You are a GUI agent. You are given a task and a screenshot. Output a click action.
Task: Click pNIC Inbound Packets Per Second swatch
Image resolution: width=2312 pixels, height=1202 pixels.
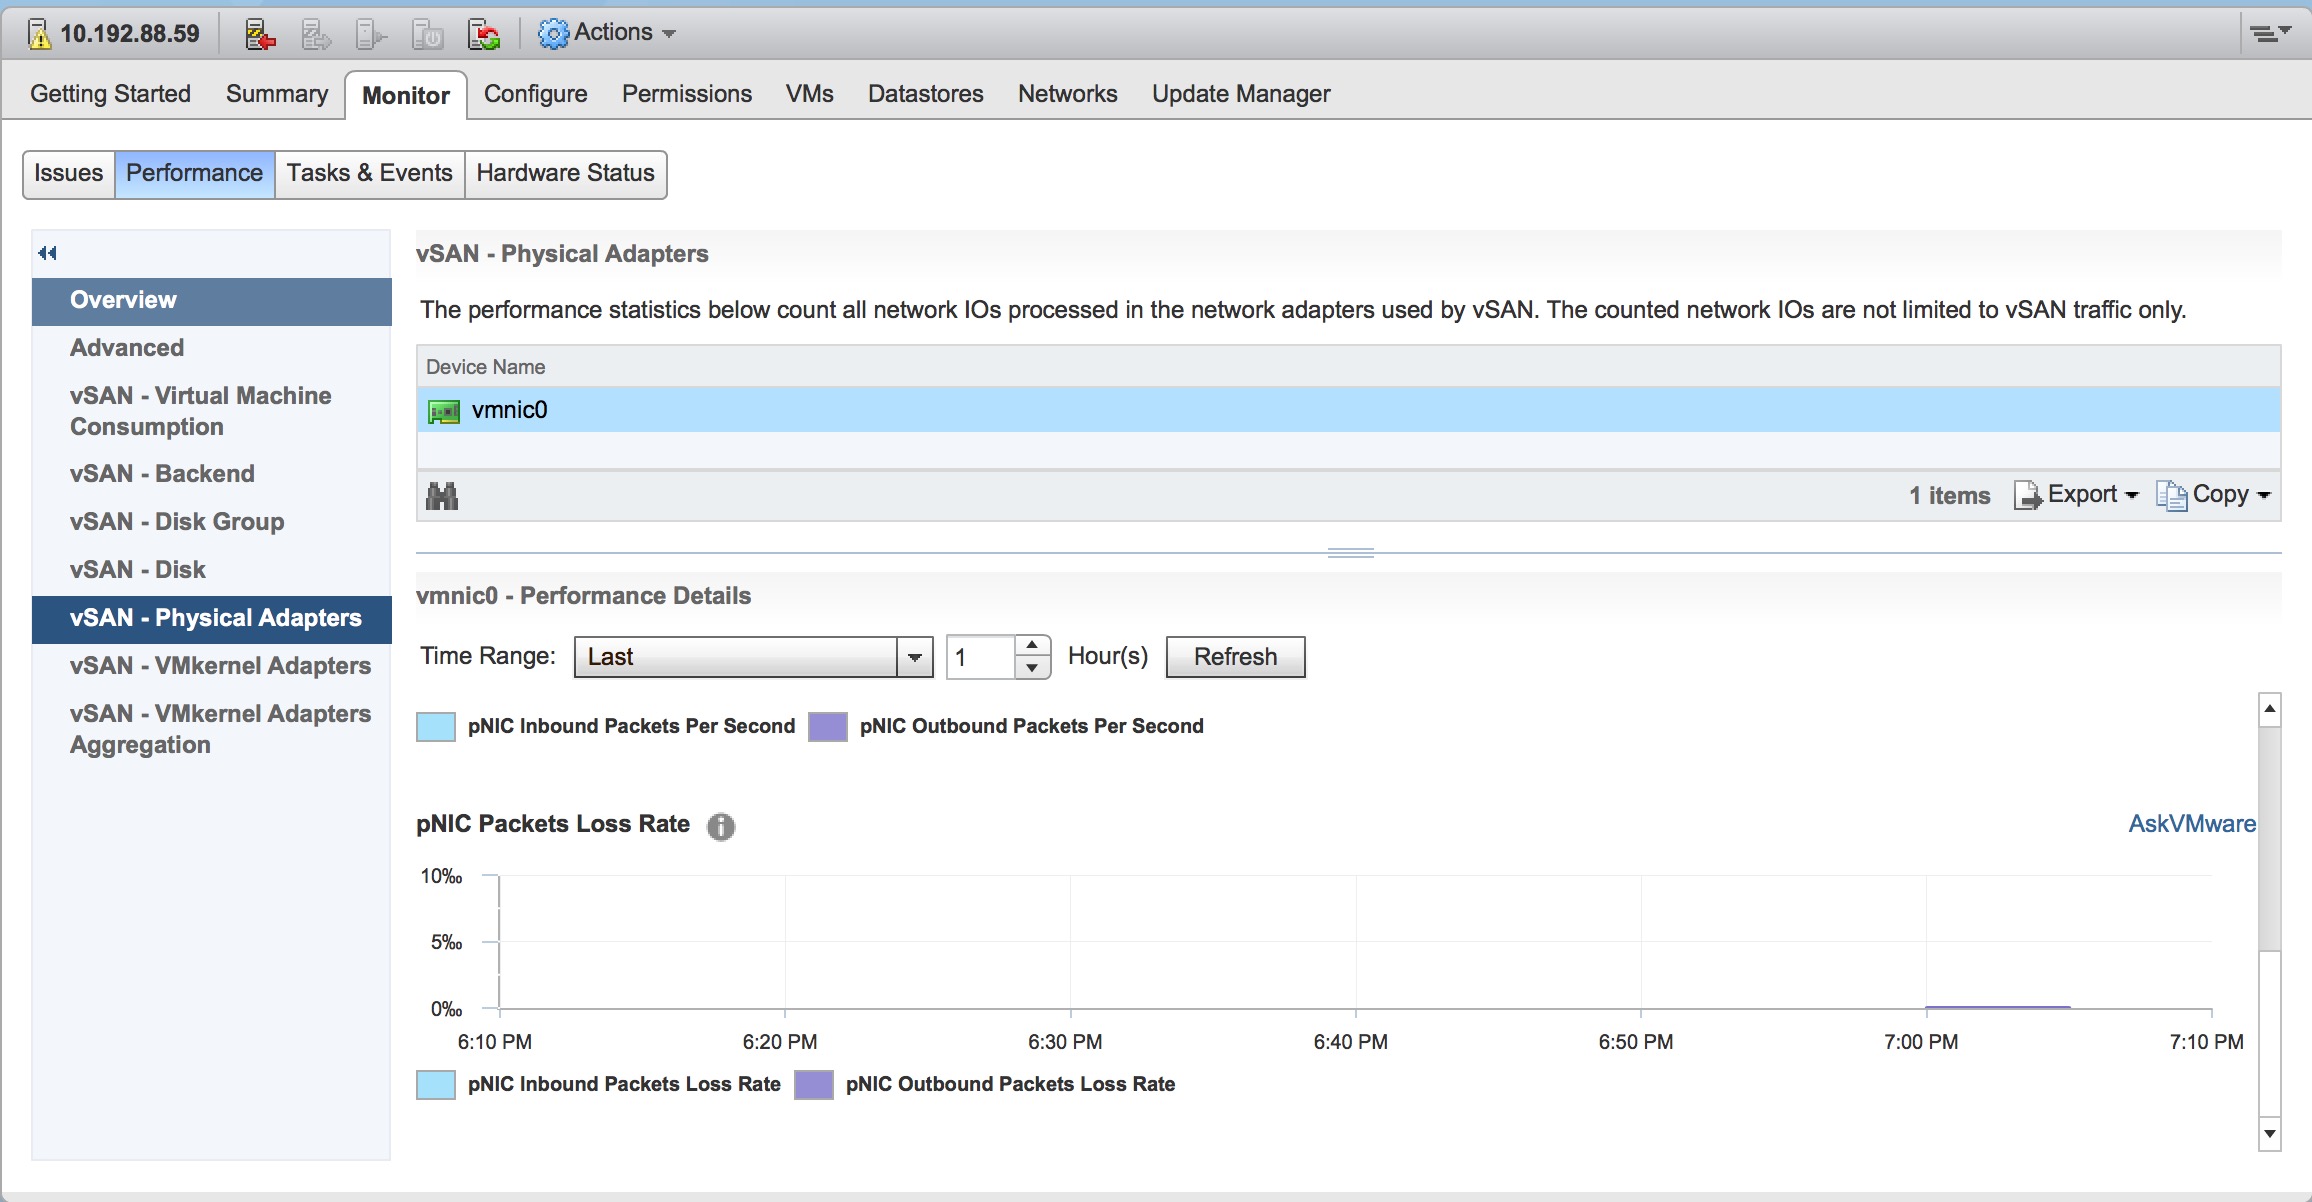tap(436, 727)
